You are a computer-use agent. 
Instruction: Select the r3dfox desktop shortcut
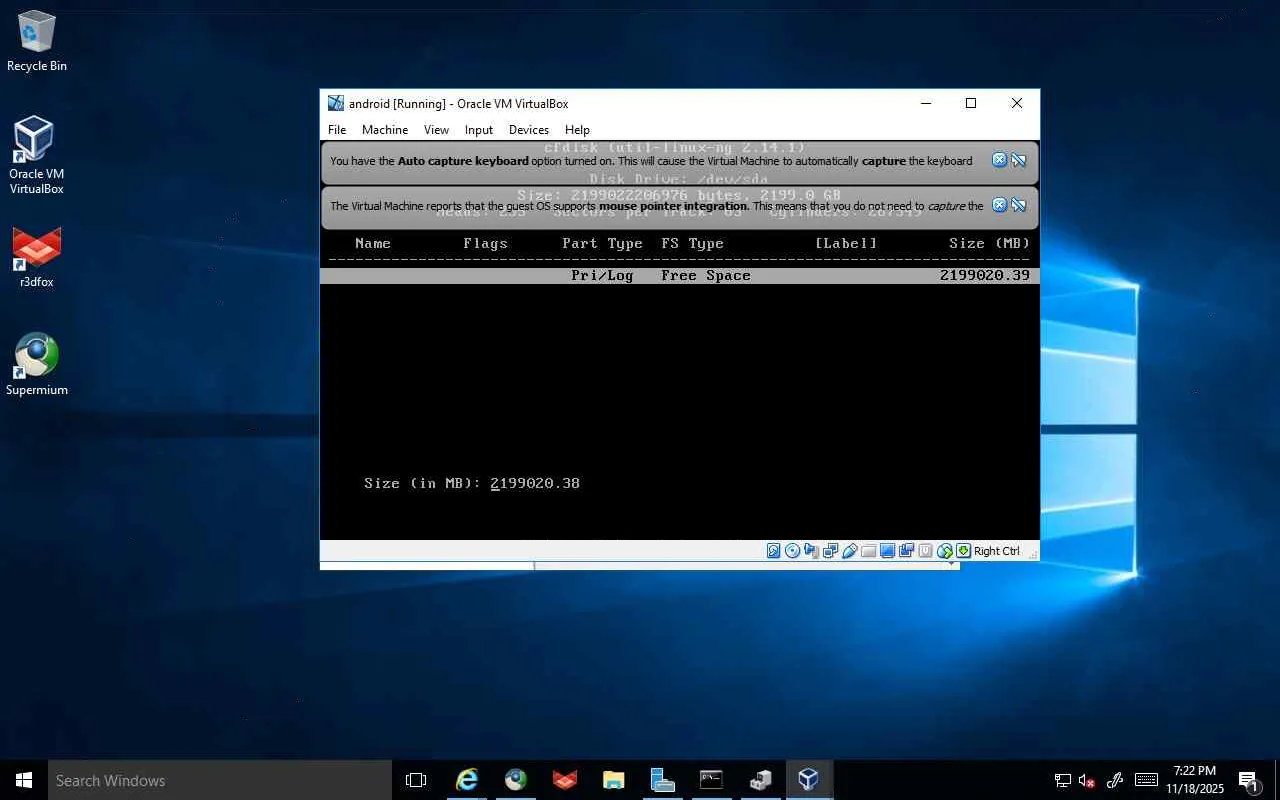(37, 257)
